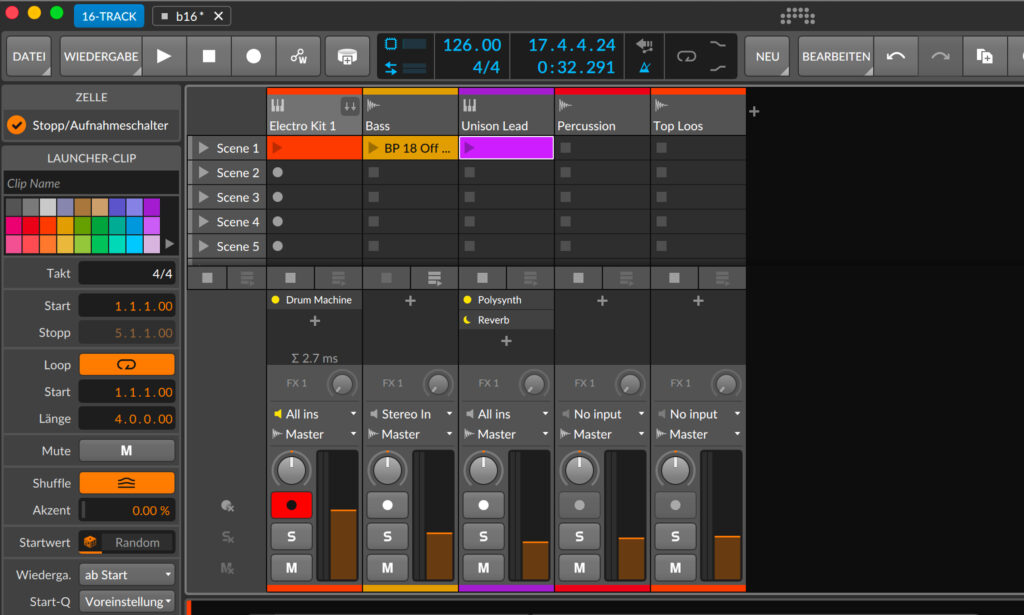The image size is (1024, 615).
Task: Open the NEU menu
Action: [x=767, y=56]
